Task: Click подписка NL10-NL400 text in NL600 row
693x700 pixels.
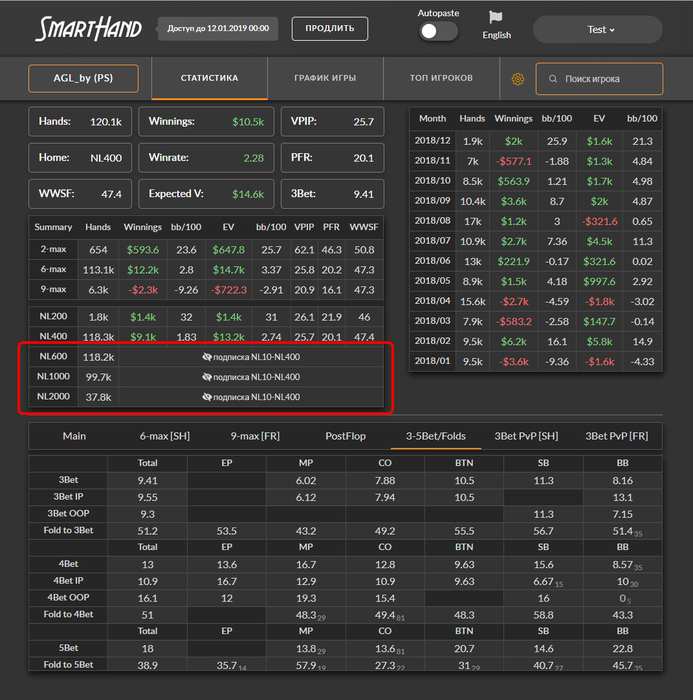Action: point(256,357)
